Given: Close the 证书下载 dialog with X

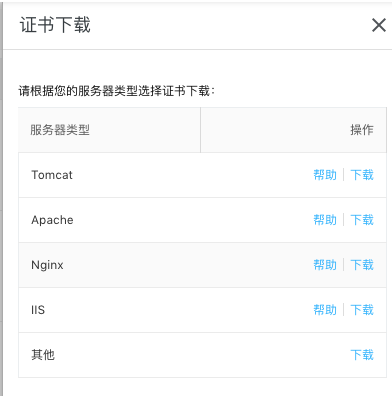Looking at the screenshot, I should click(379, 25).
